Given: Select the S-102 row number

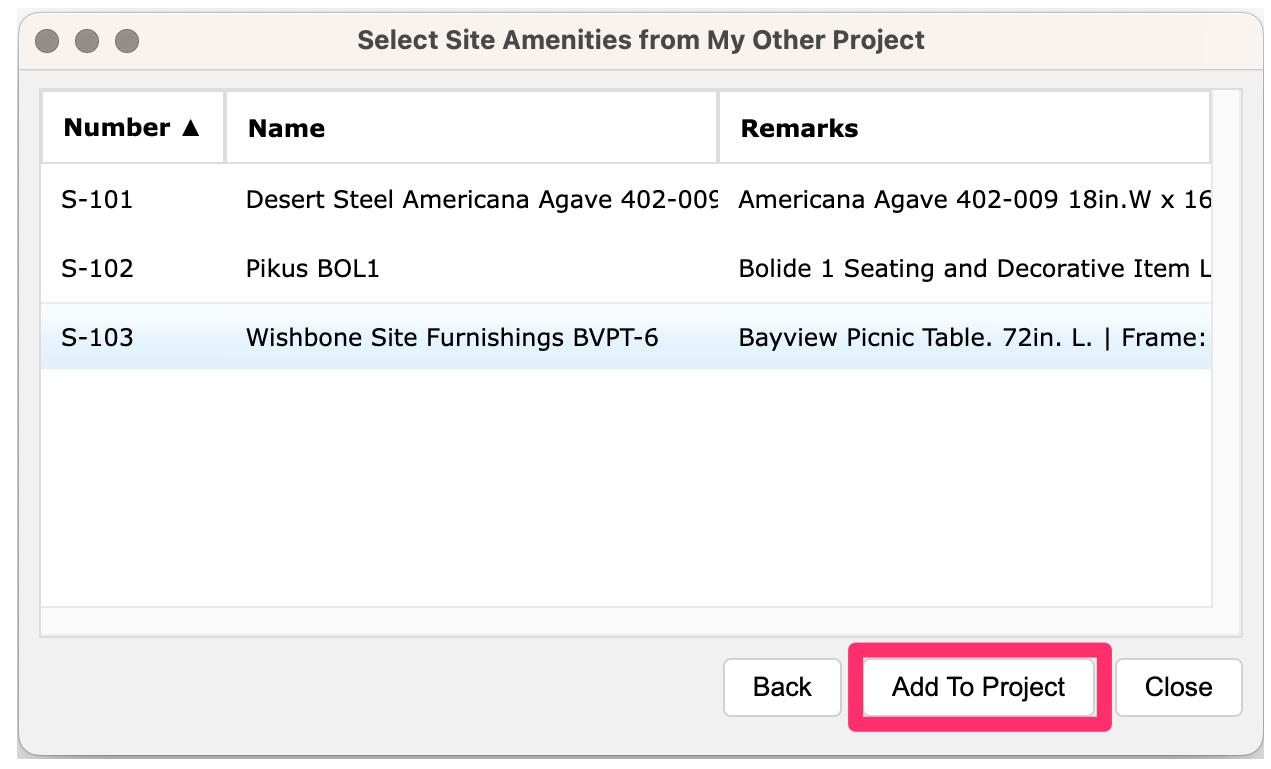Looking at the screenshot, I should (x=97, y=269).
